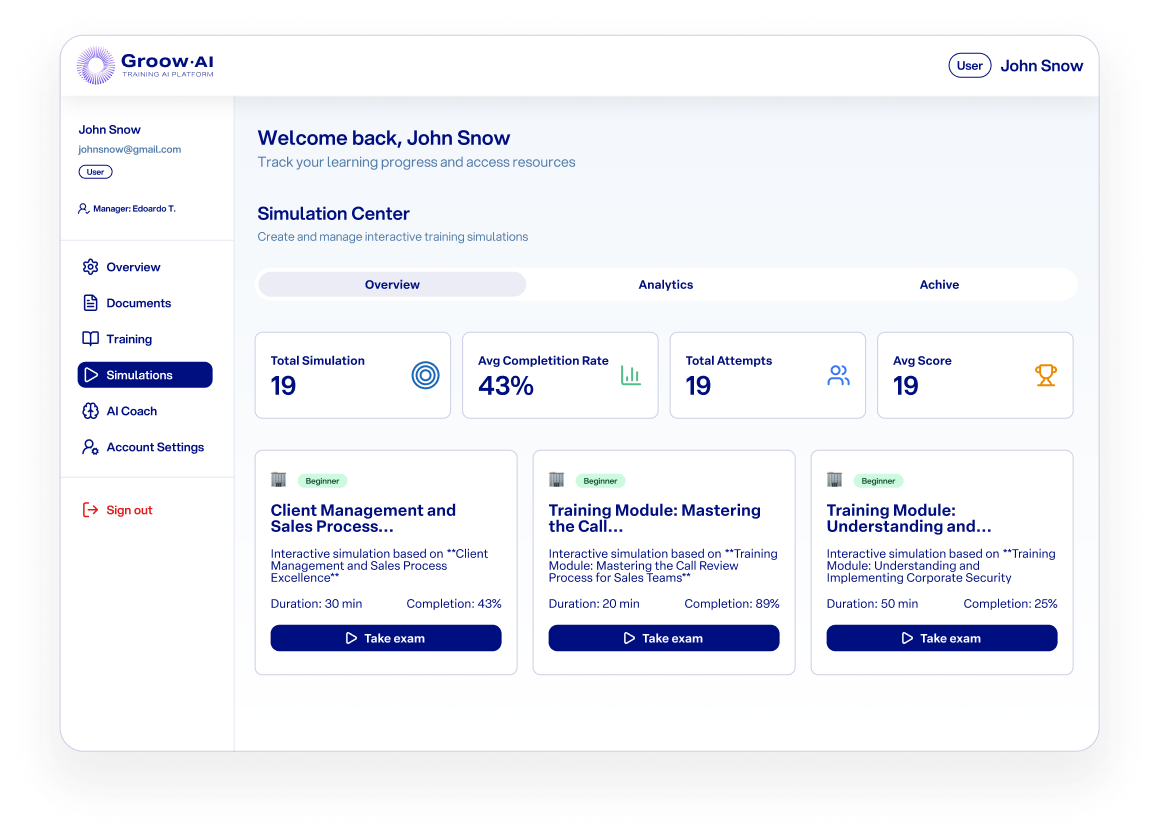This screenshot has height=837, width=1160.
Task: Click the User badge in the top header
Action: pyautogui.click(x=969, y=66)
